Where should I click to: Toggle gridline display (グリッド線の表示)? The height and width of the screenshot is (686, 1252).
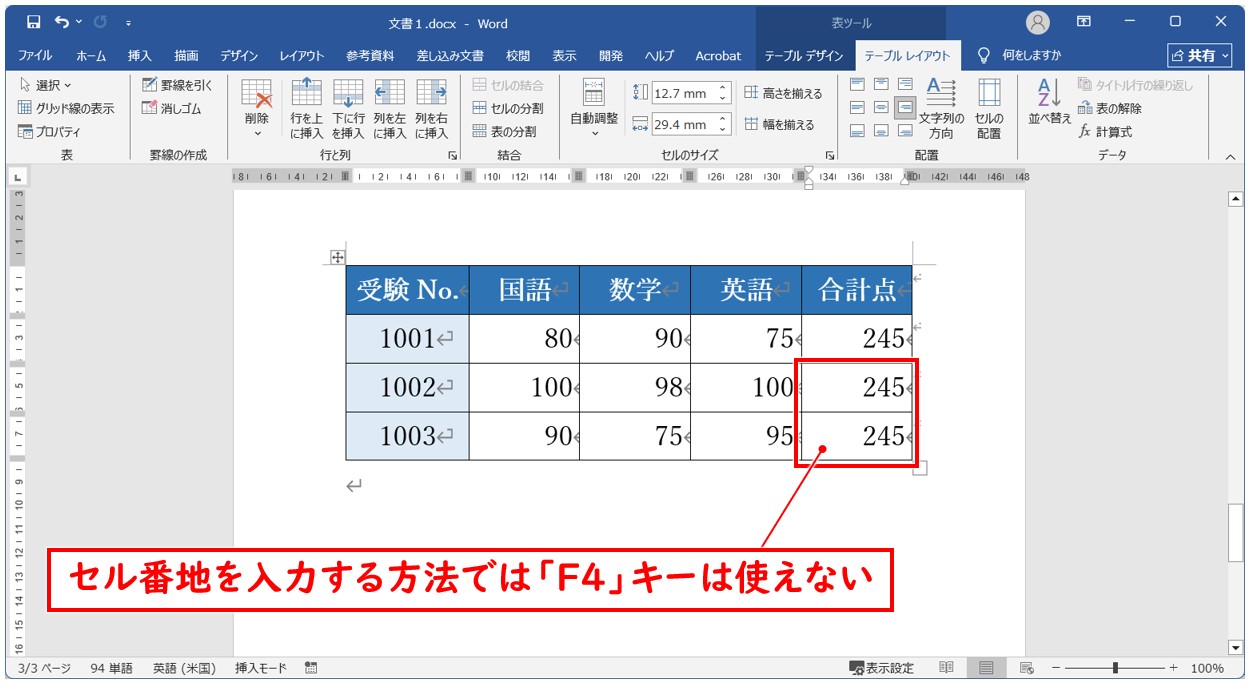[x=66, y=108]
